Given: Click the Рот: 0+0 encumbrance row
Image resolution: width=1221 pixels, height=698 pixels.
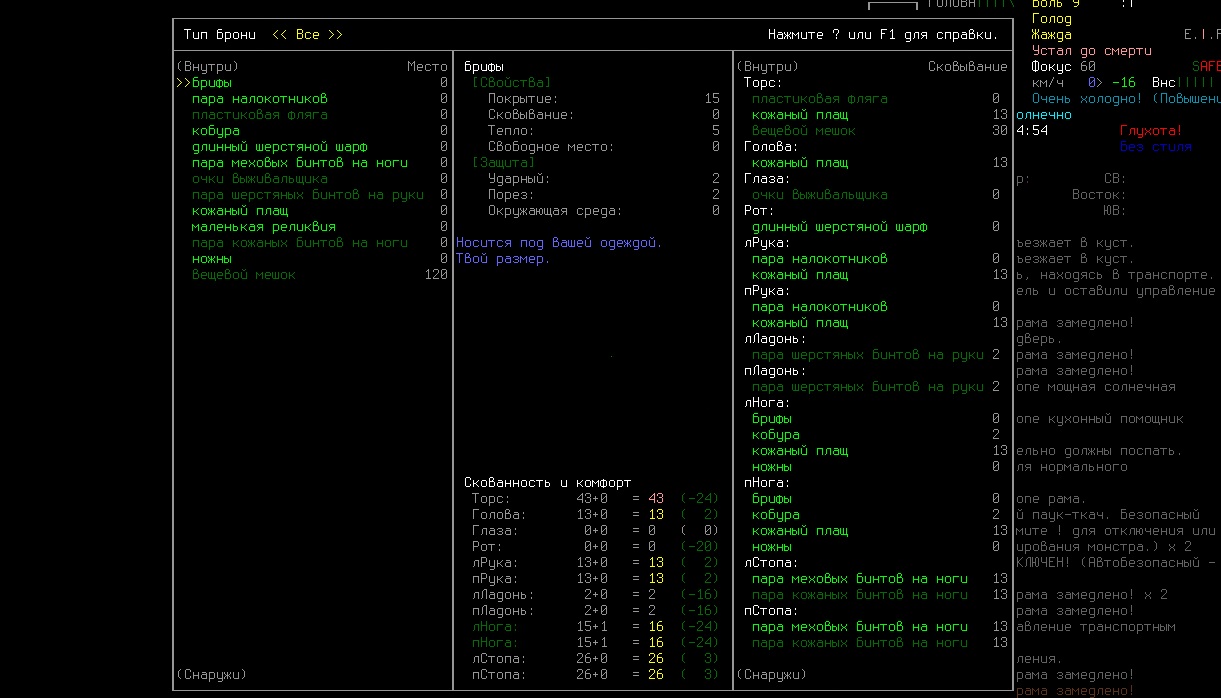Looking at the screenshot, I should [596, 546].
